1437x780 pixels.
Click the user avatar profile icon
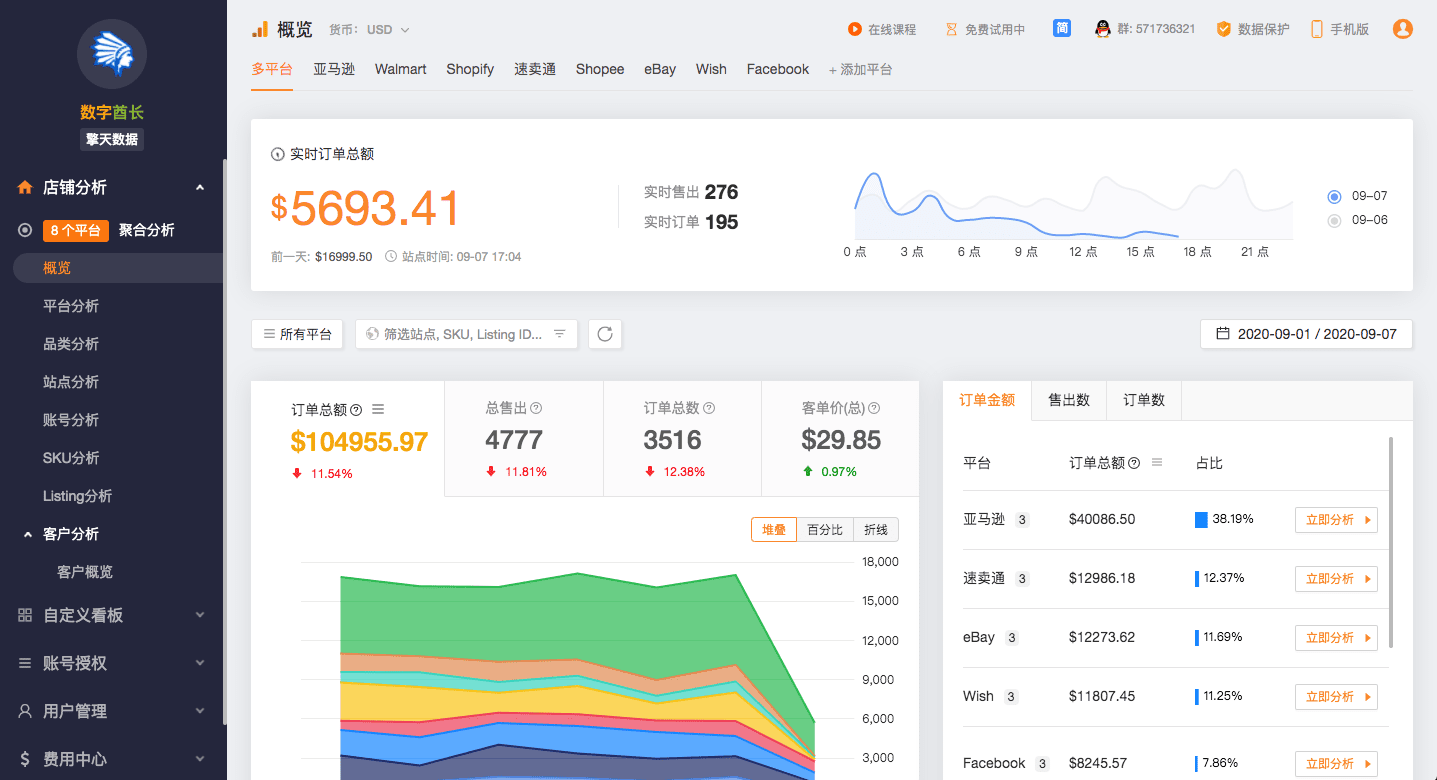(1403, 29)
